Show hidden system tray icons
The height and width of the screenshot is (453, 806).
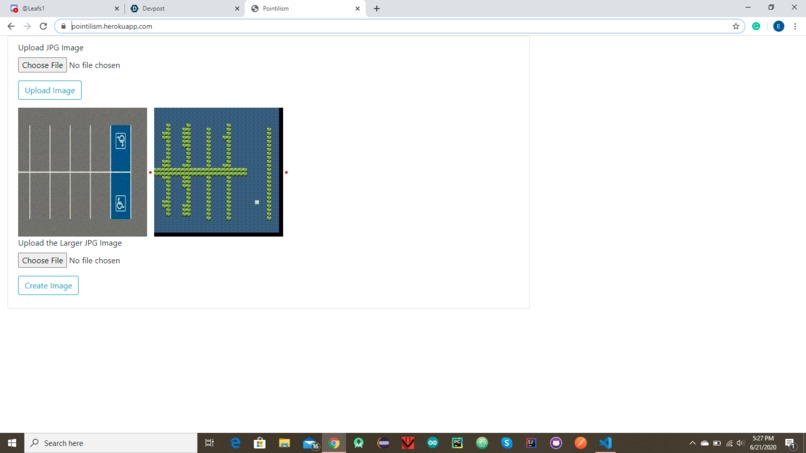click(692, 443)
